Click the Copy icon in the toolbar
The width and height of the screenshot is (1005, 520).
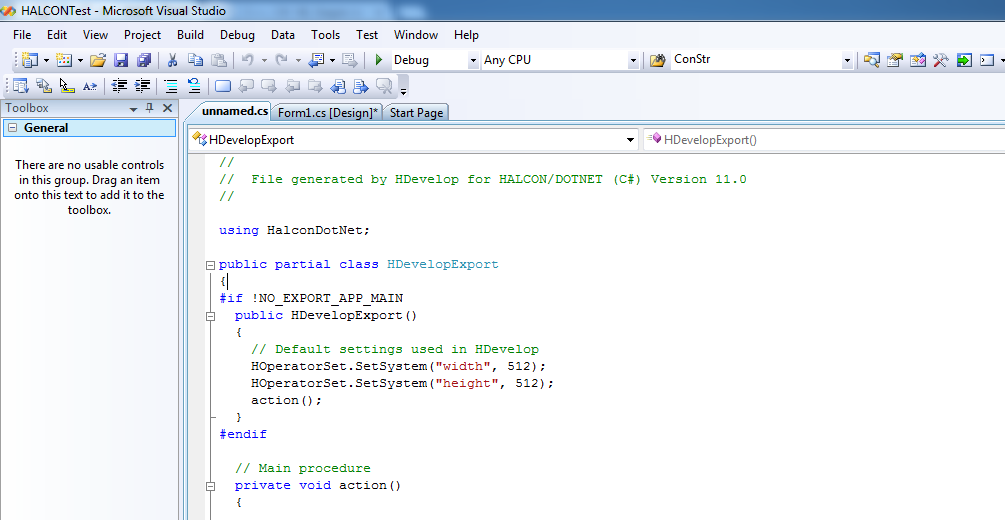point(195,60)
